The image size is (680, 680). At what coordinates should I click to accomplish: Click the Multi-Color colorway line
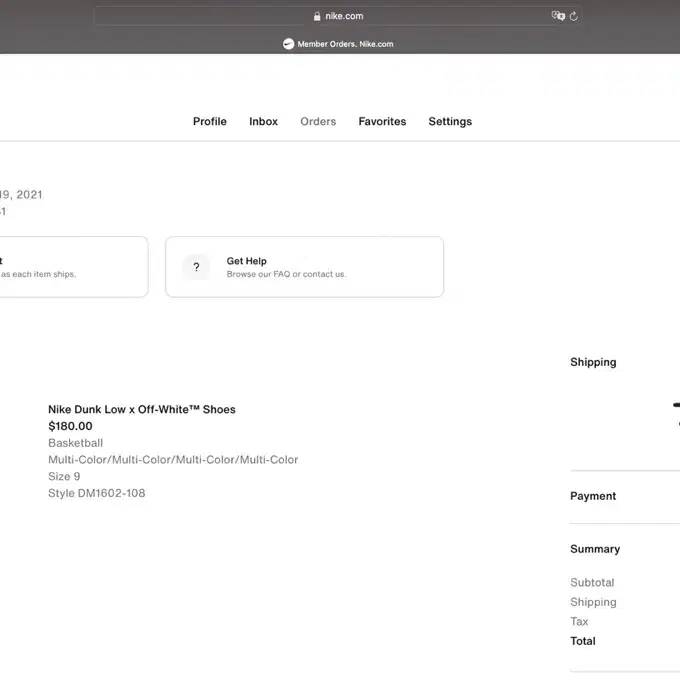pyautogui.click(x=173, y=460)
